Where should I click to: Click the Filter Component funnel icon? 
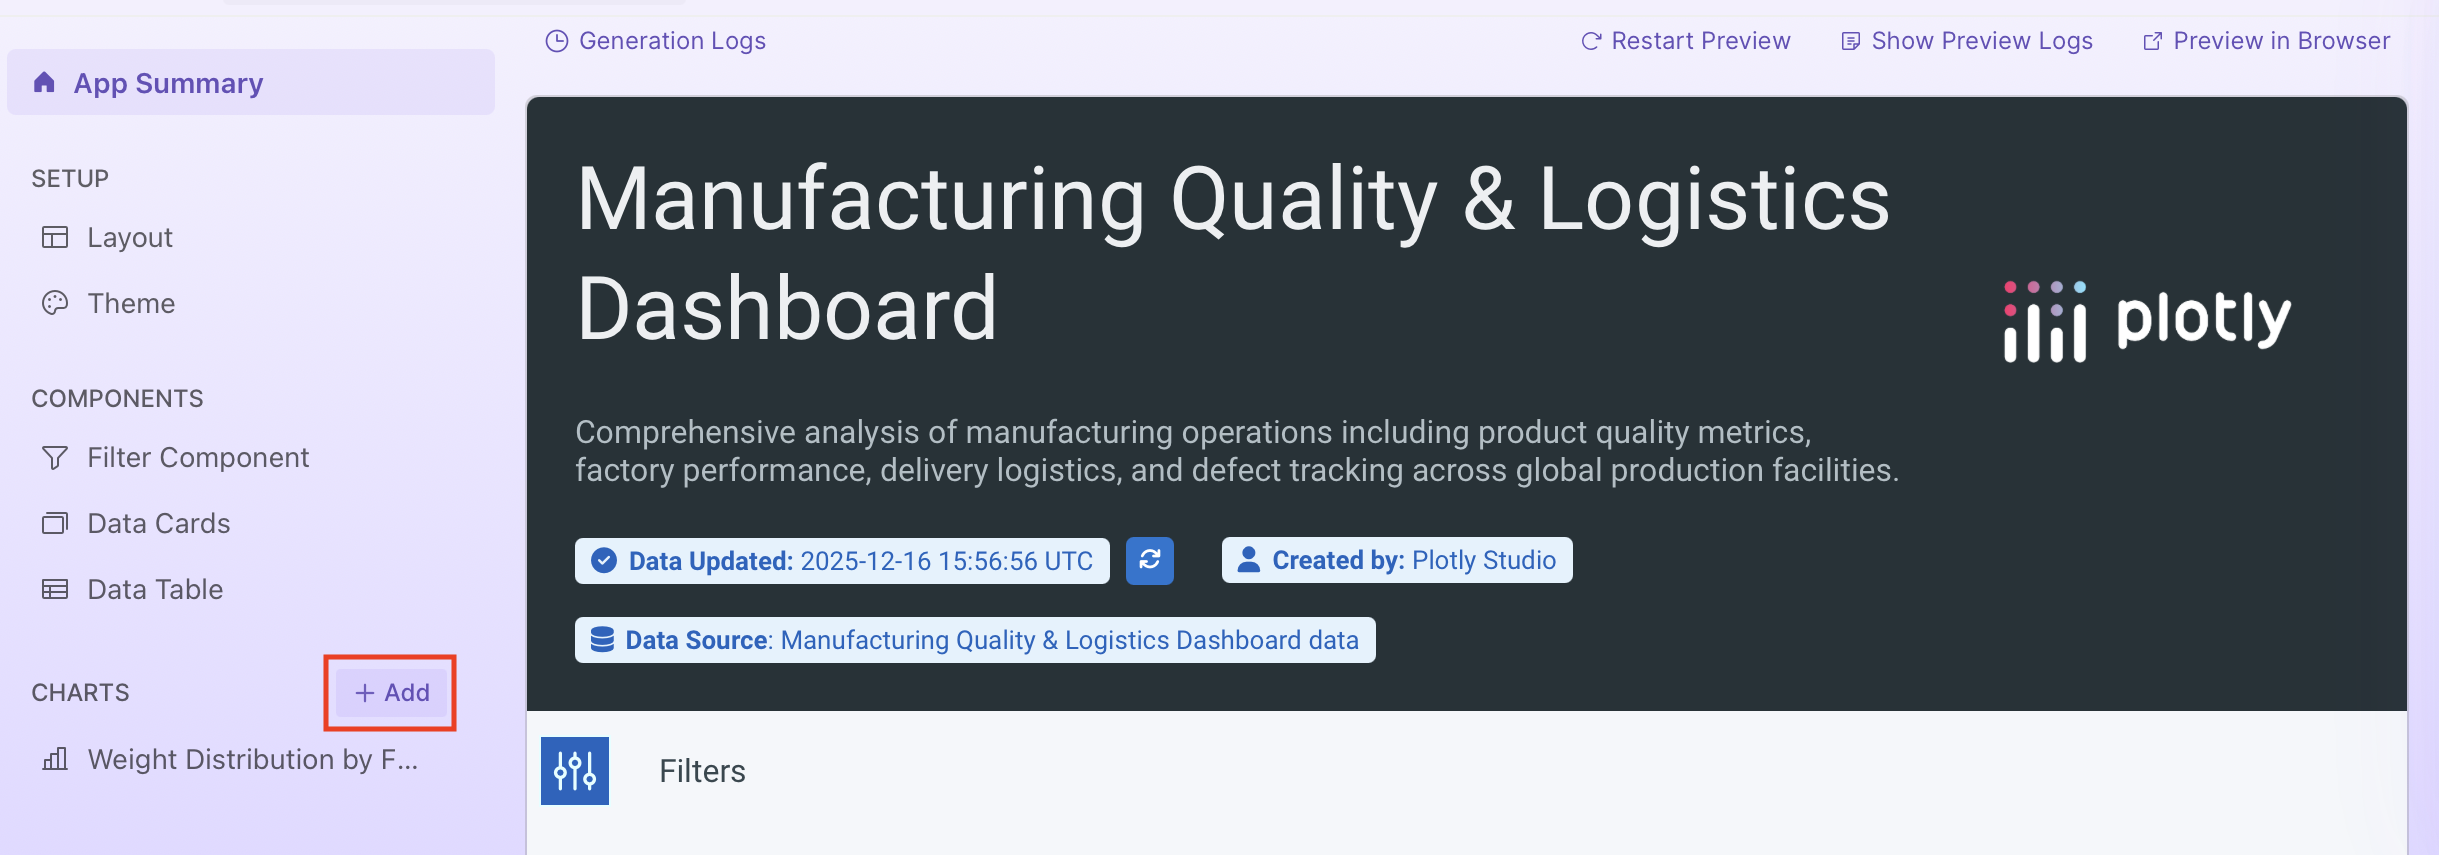tap(55, 457)
